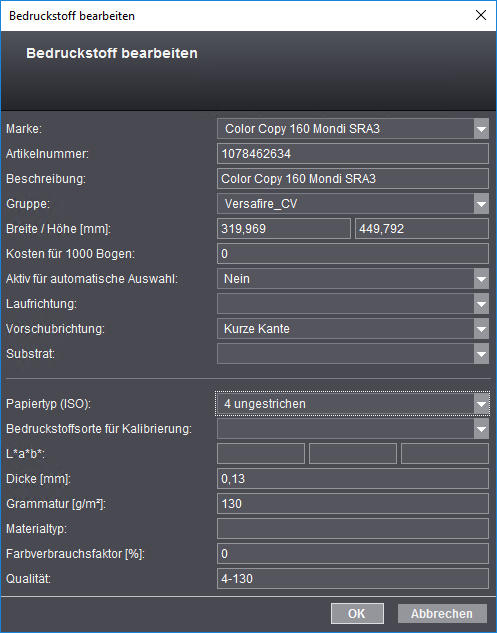Click the Beschreibung text field
497x633 pixels.
[353, 179]
